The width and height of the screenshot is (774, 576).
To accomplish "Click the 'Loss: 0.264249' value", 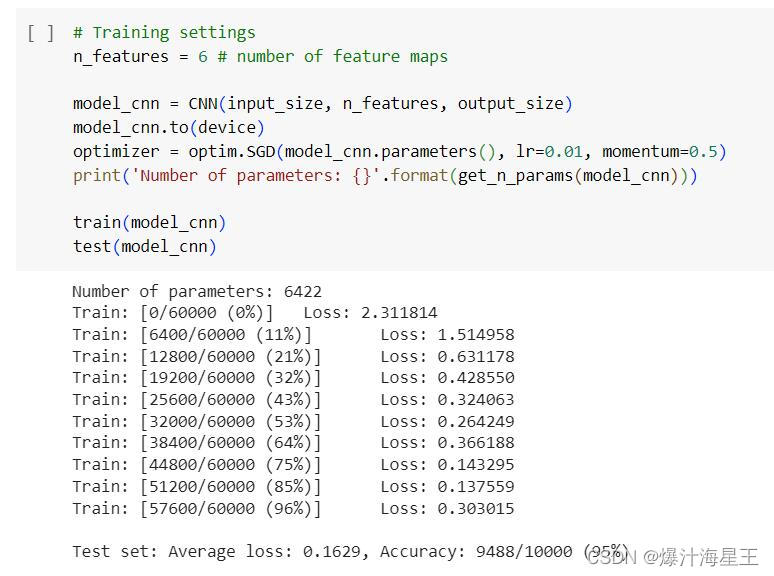I will click(447, 422).
